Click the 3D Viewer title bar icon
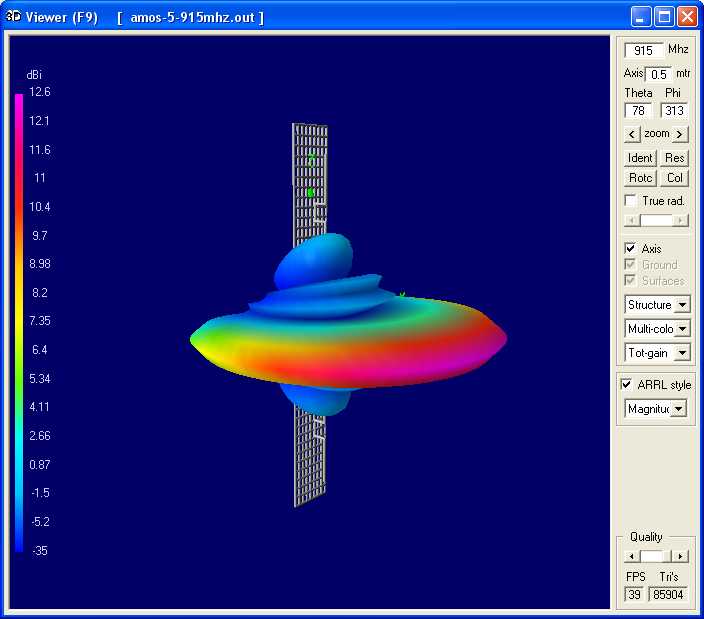704x619 pixels. tap(14, 17)
